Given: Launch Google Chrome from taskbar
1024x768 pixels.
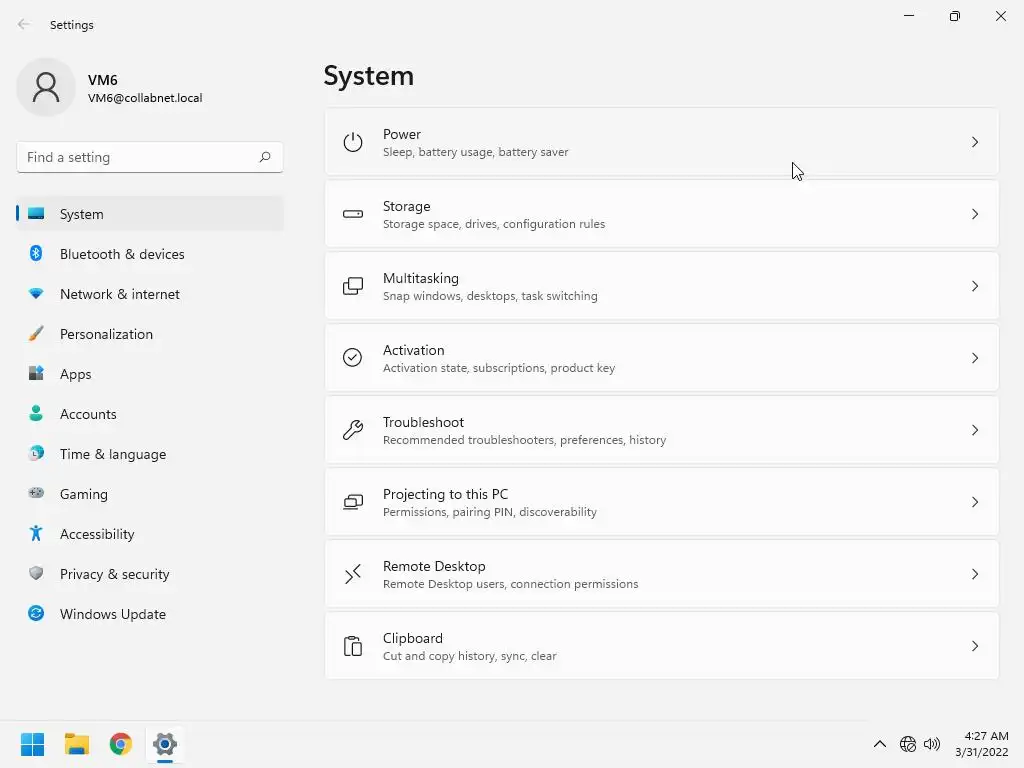Looking at the screenshot, I should tap(121, 744).
